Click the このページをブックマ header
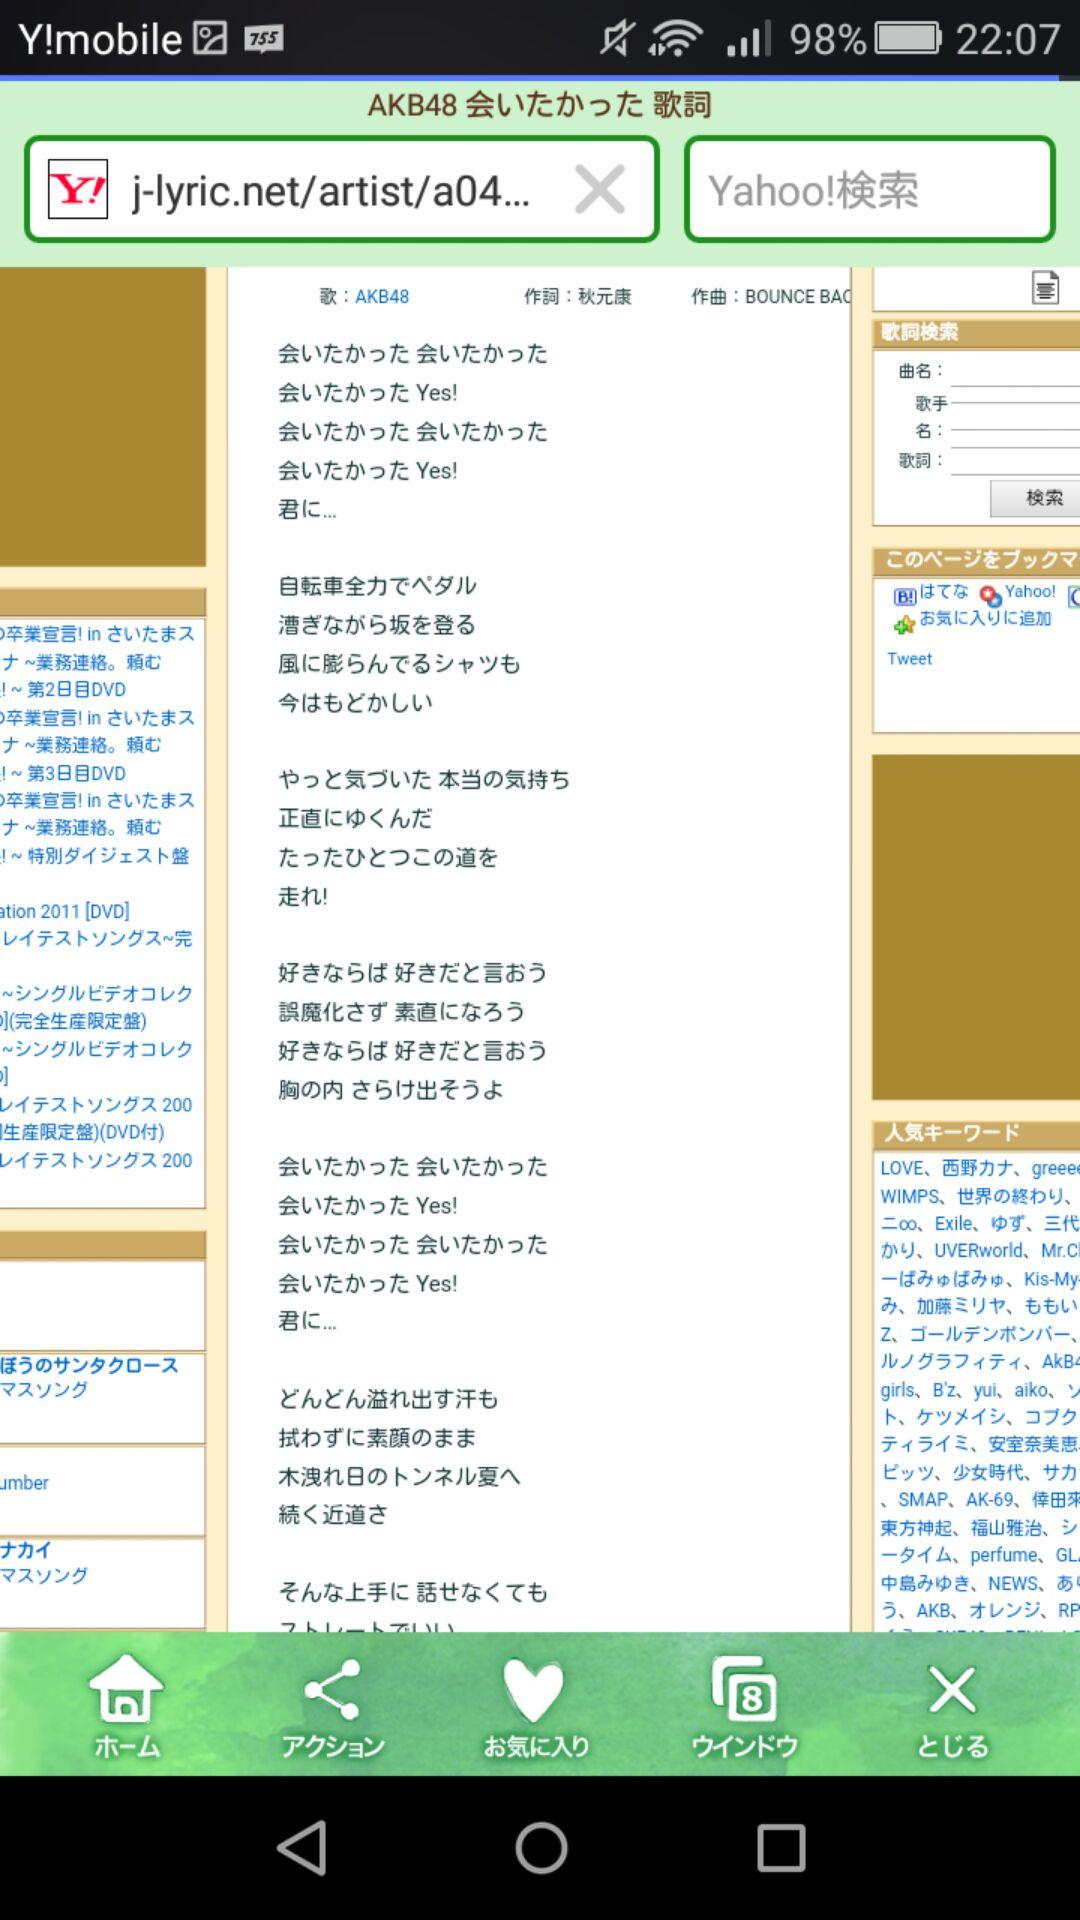This screenshot has height=1920, width=1080. [976, 559]
